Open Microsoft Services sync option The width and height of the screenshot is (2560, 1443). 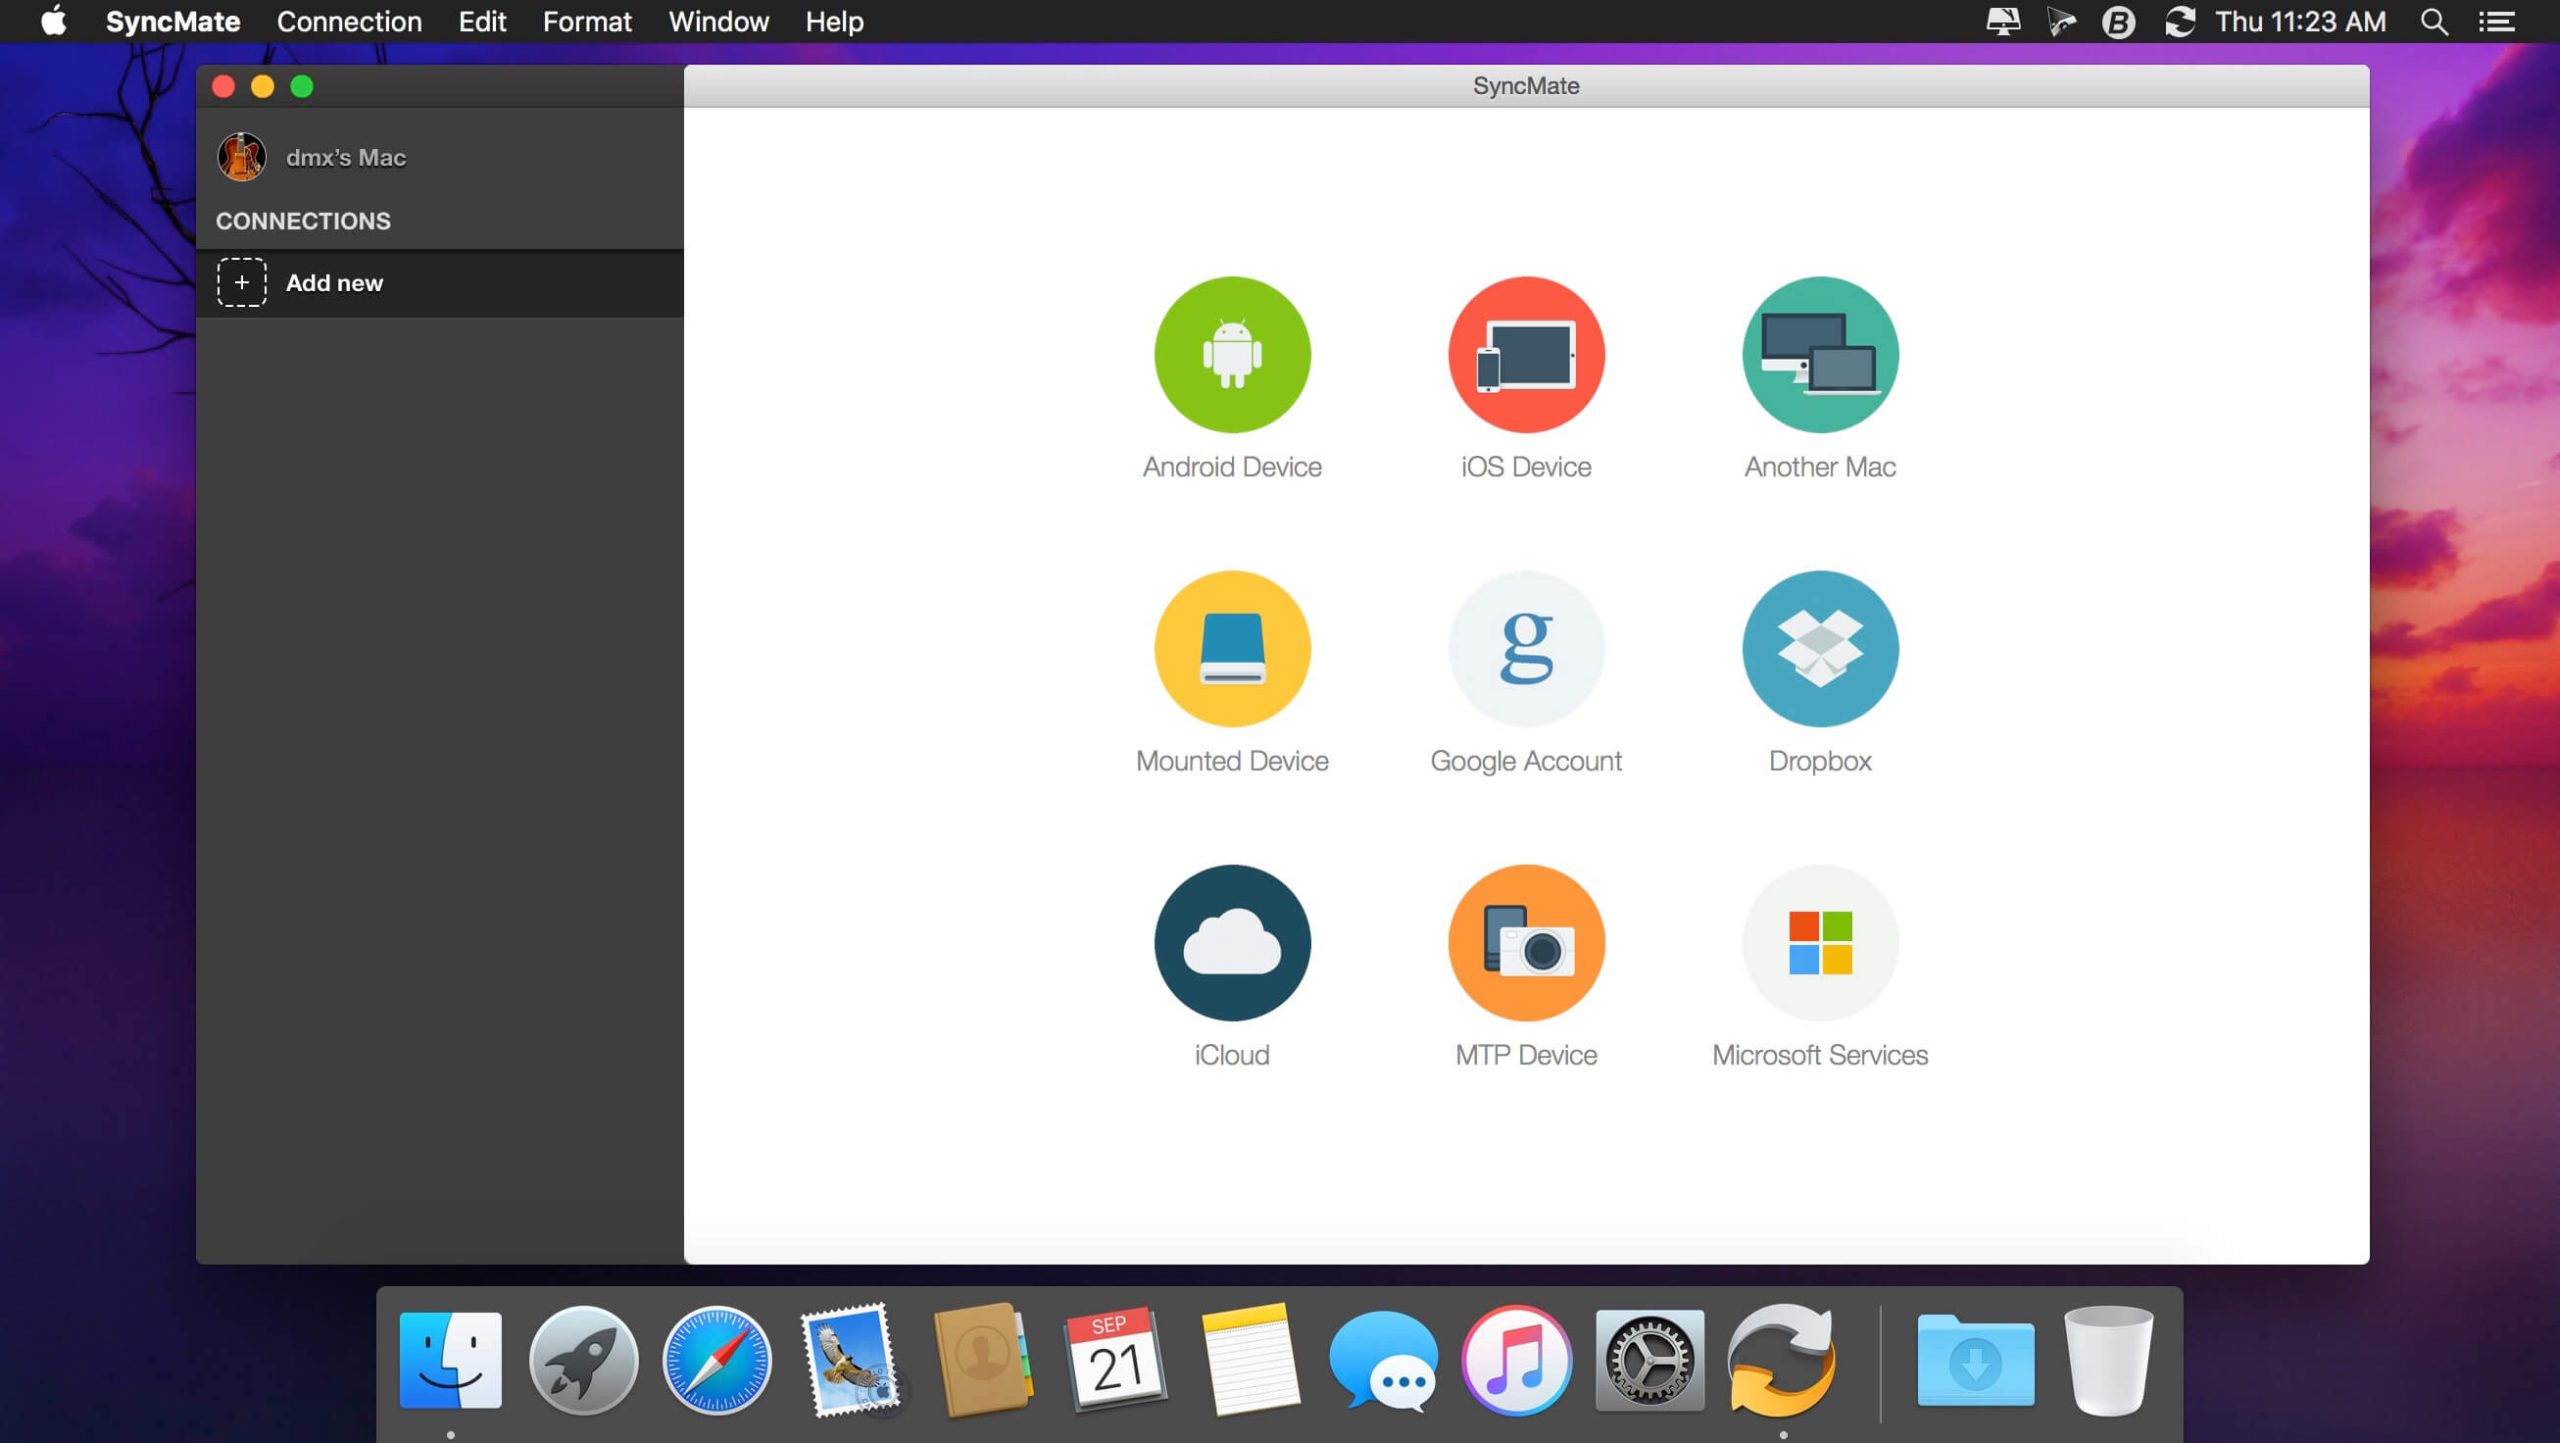click(x=1819, y=942)
